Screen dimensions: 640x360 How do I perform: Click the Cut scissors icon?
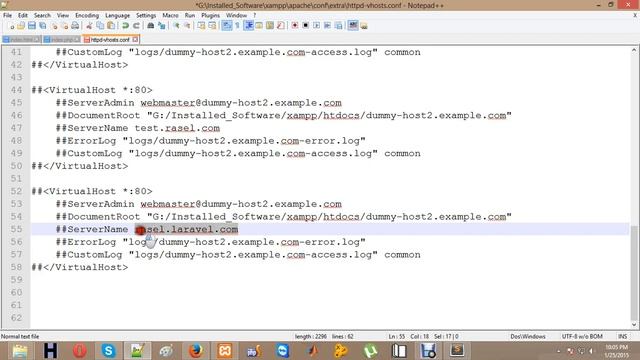coord(89,26)
